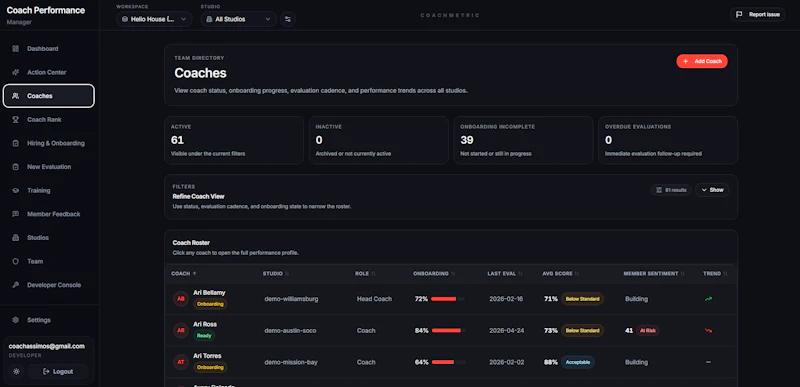This screenshot has height=387, width=800.
Task: Click the filter sliders icon in top bar
Action: [288, 19]
